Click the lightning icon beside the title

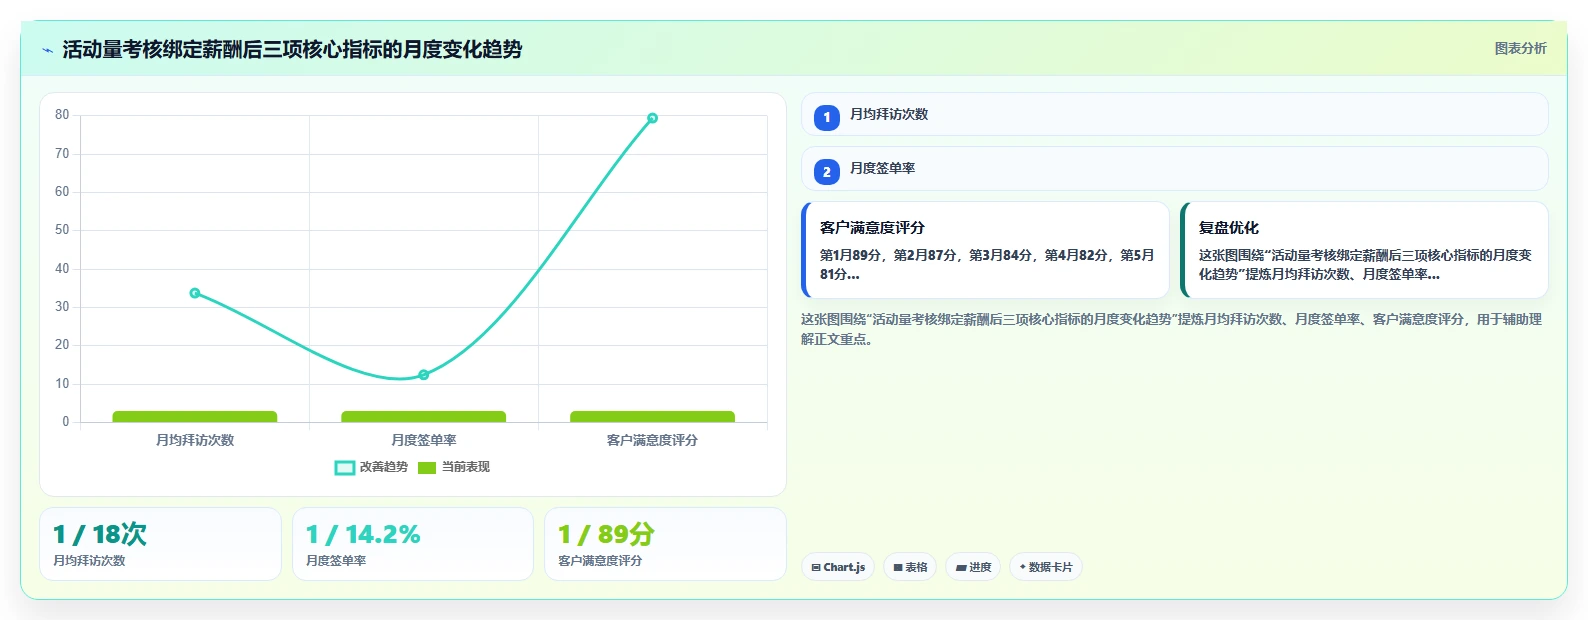tap(47, 50)
